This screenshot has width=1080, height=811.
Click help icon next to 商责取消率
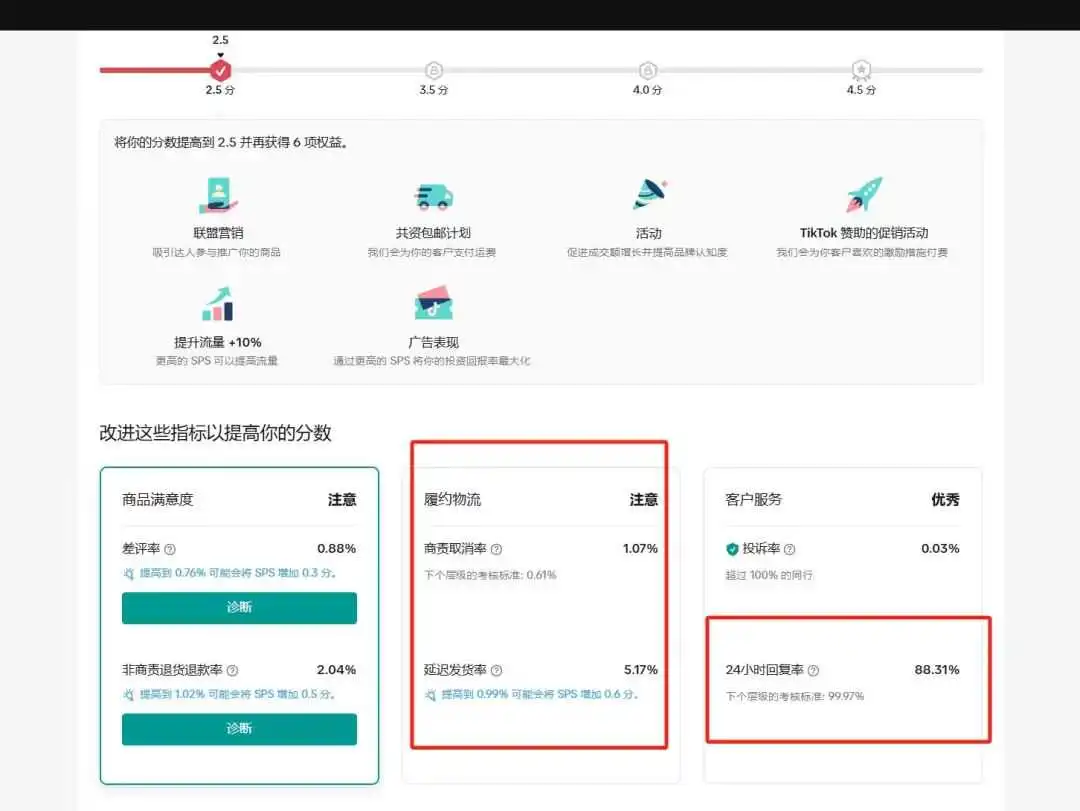(497, 549)
